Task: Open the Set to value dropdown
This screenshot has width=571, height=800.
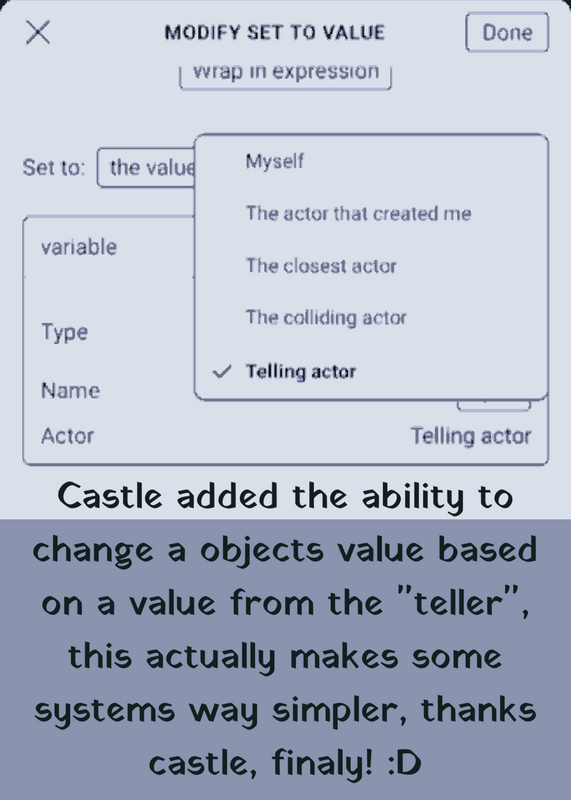Action: coord(146,167)
